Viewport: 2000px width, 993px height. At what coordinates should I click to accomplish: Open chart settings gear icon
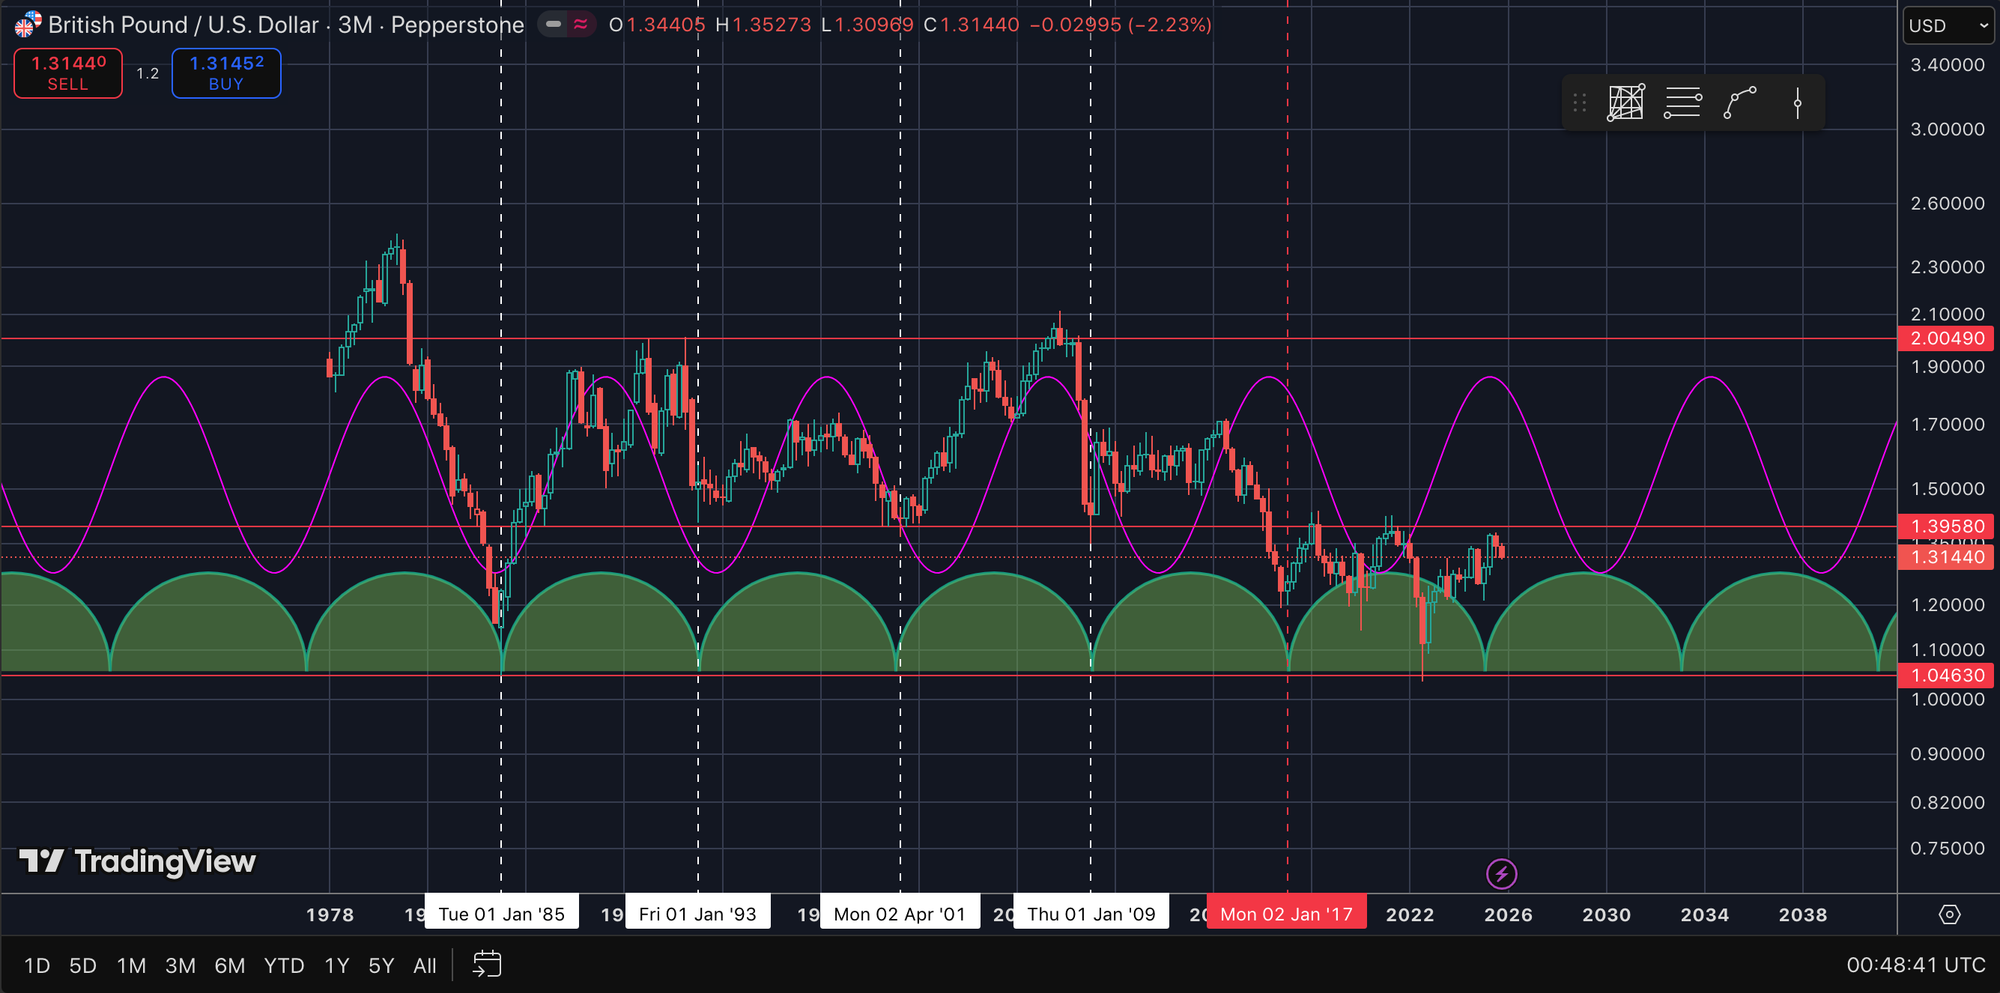click(x=1949, y=914)
